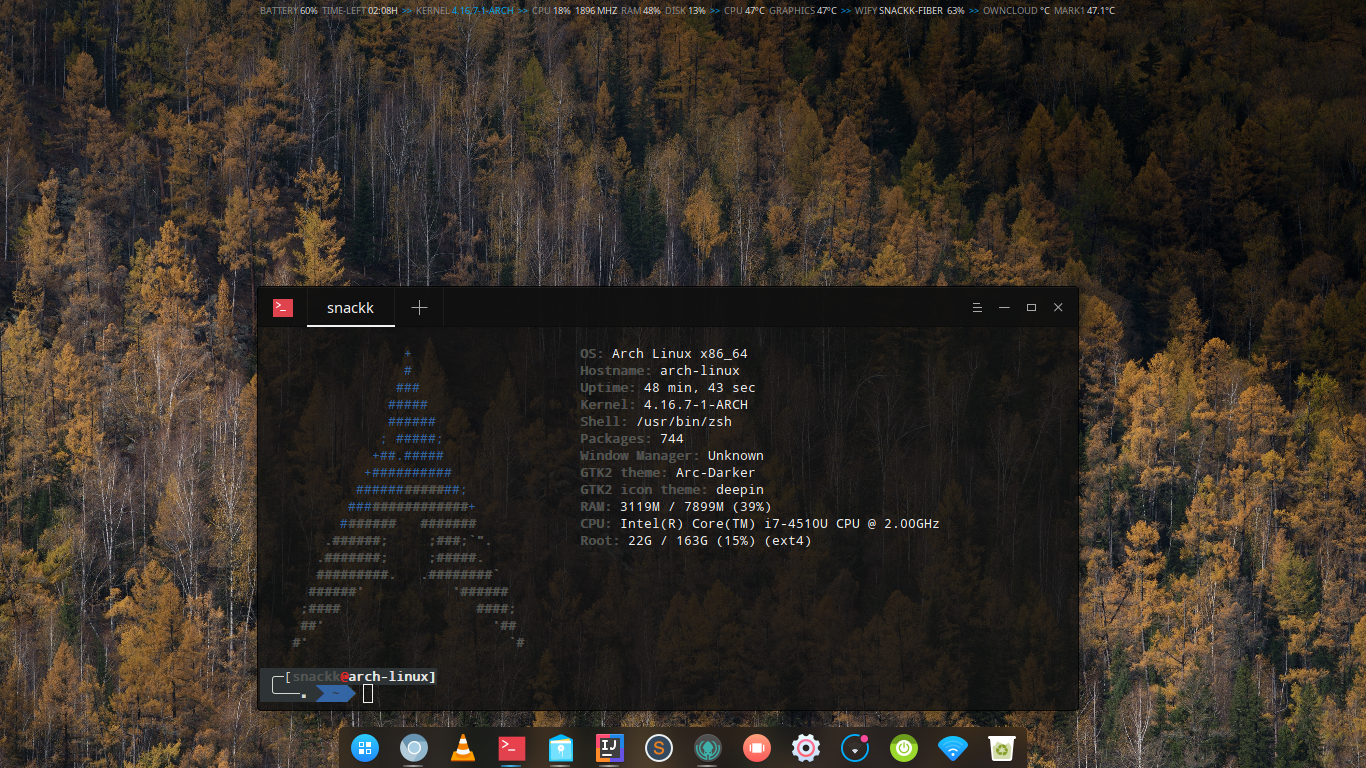Open the orange S circle dock icon
The width and height of the screenshot is (1366, 768).
click(658, 747)
